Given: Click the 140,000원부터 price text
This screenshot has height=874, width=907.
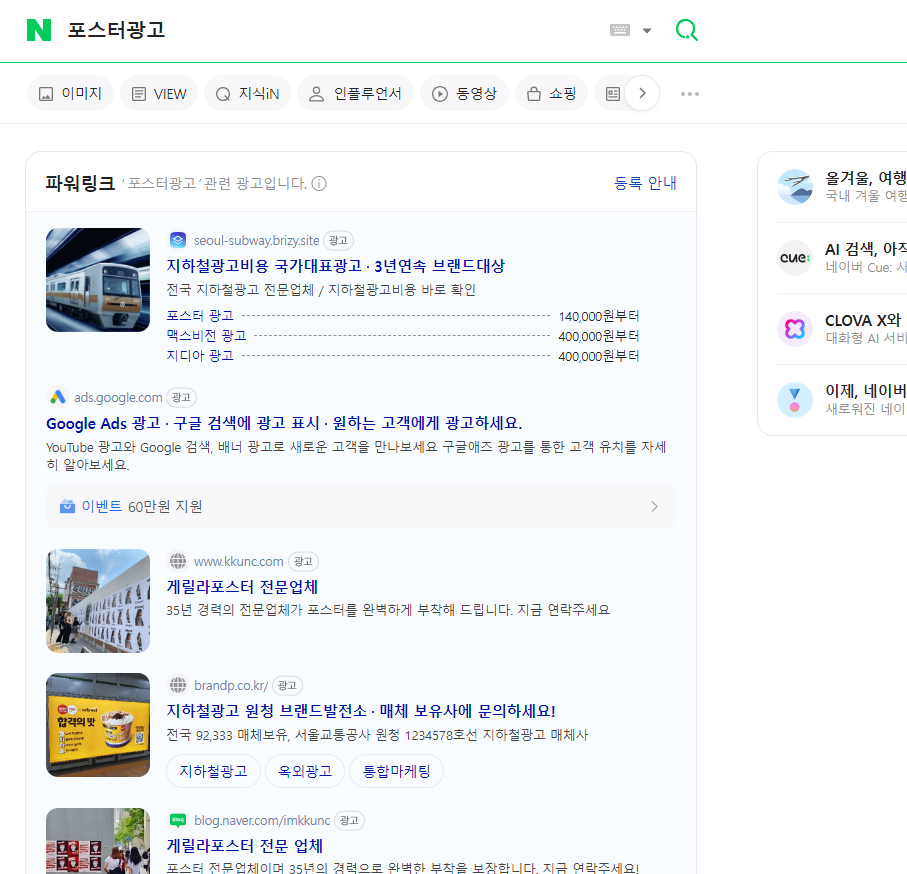Looking at the screenshot, I should click(599, 316).
